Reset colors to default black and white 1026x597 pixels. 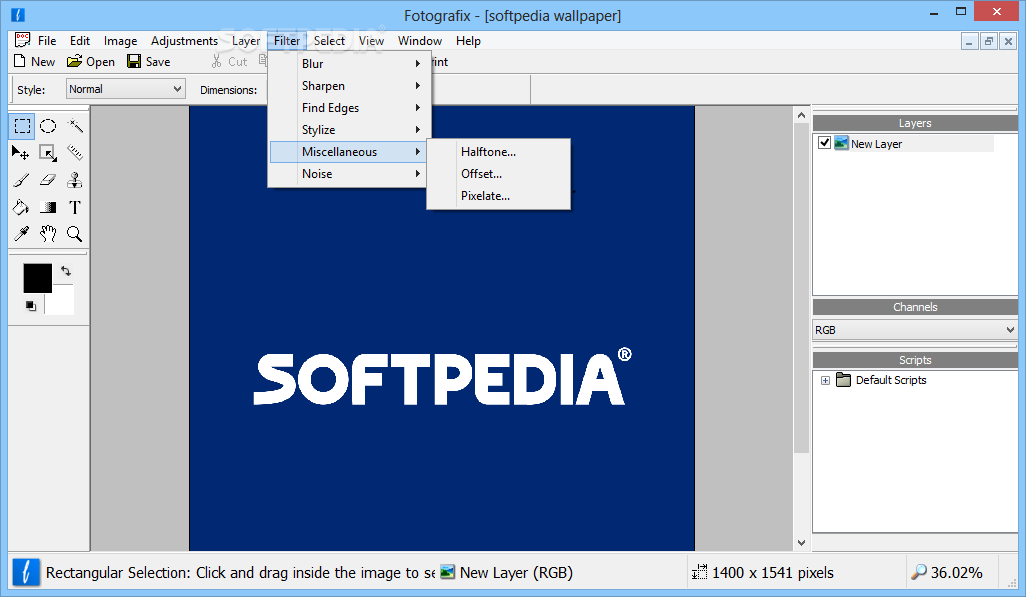[x=31, y=306]
